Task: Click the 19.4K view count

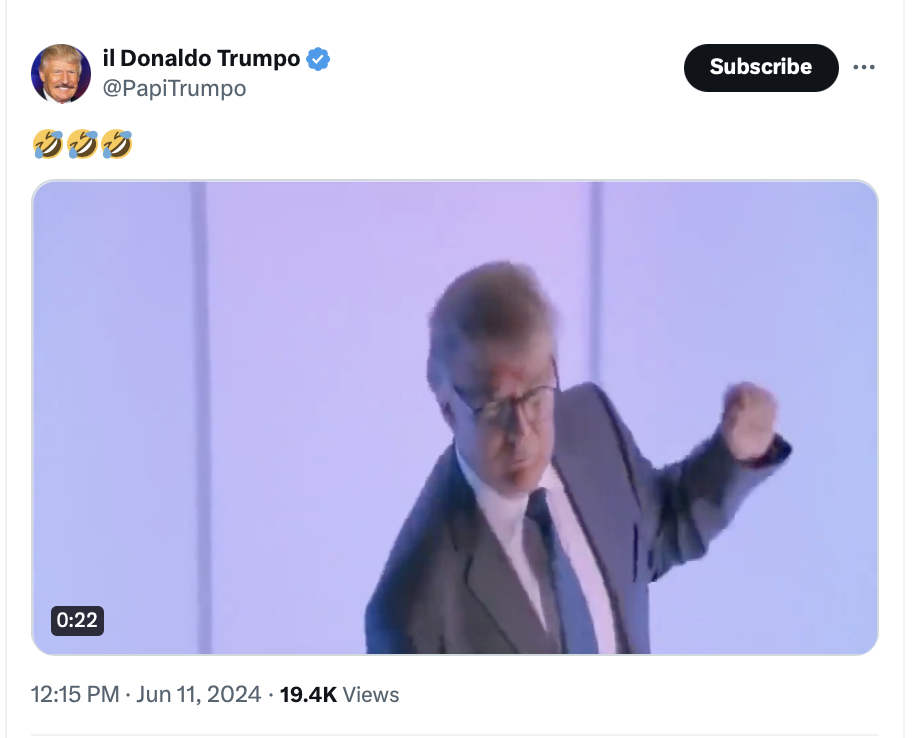Action: 308,694
